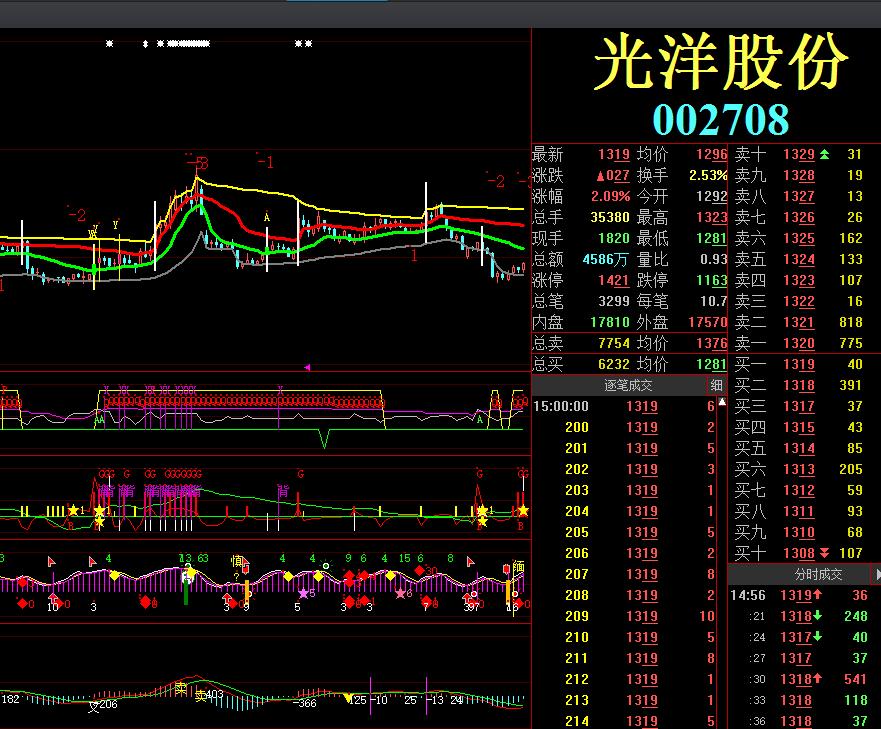The width and height of the screenshot is (881, 729).
Task: Click the 内盘 value 17810
Action: [610, 323]
